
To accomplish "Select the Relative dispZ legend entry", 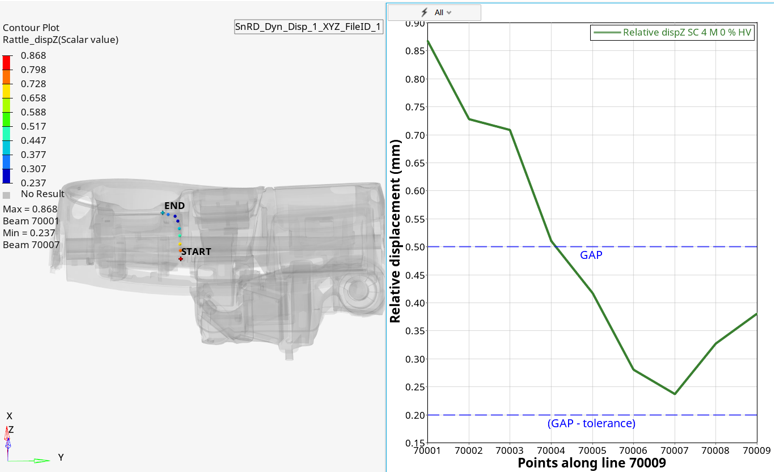I will coord(687,32).
